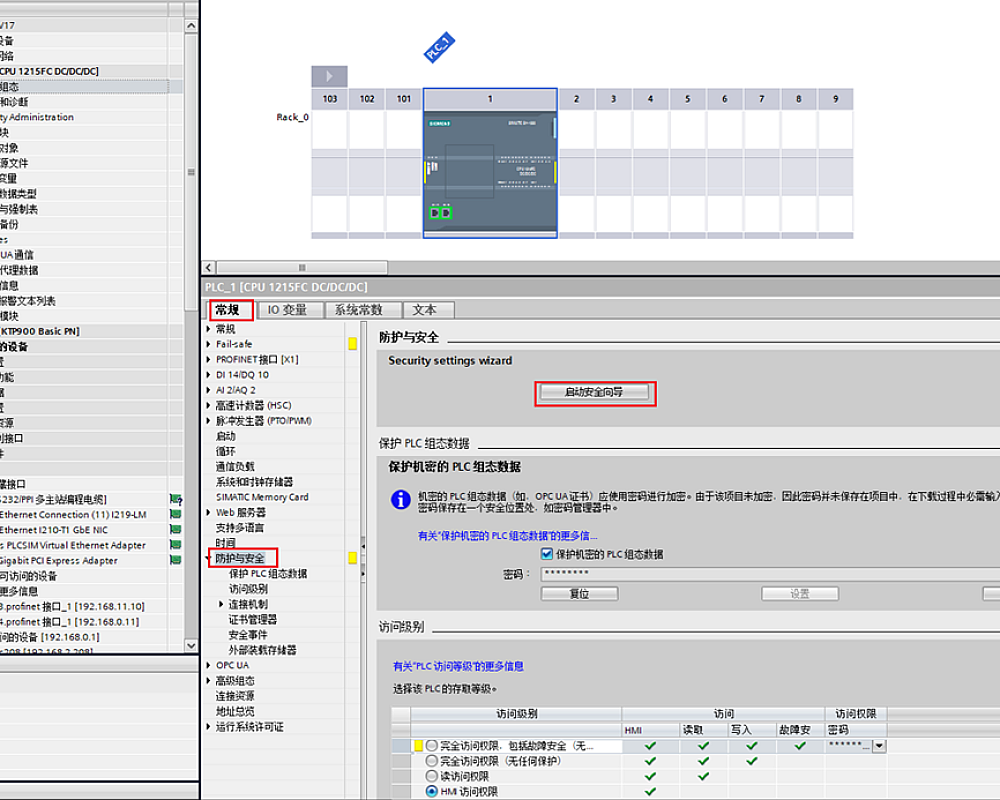Click the green PROFINET port on the CPU
This screenshot has width=1000, height=800.
pyautogui.click(x=440, y=212)
